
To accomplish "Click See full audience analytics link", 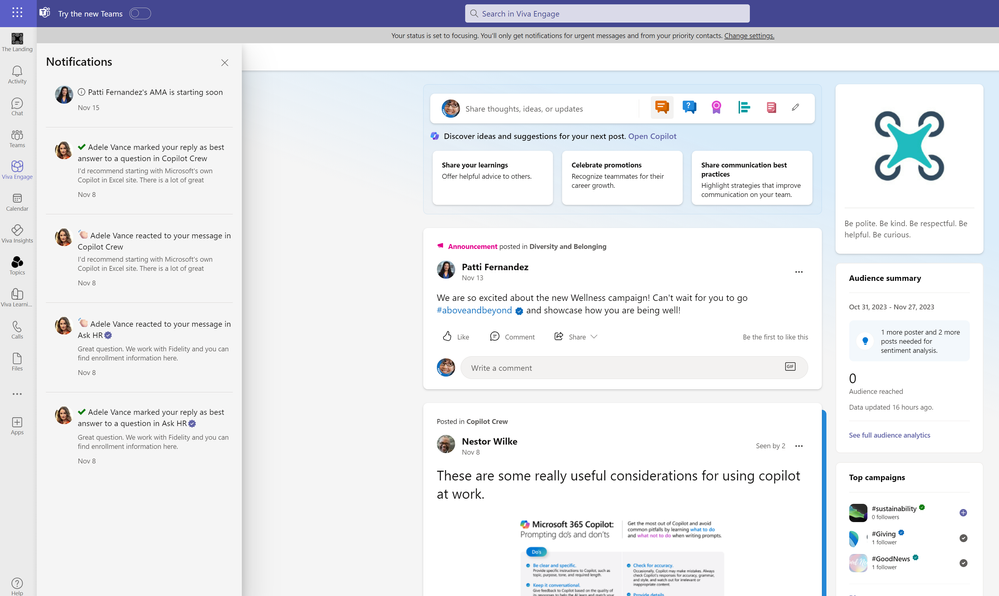I will 889,435.
